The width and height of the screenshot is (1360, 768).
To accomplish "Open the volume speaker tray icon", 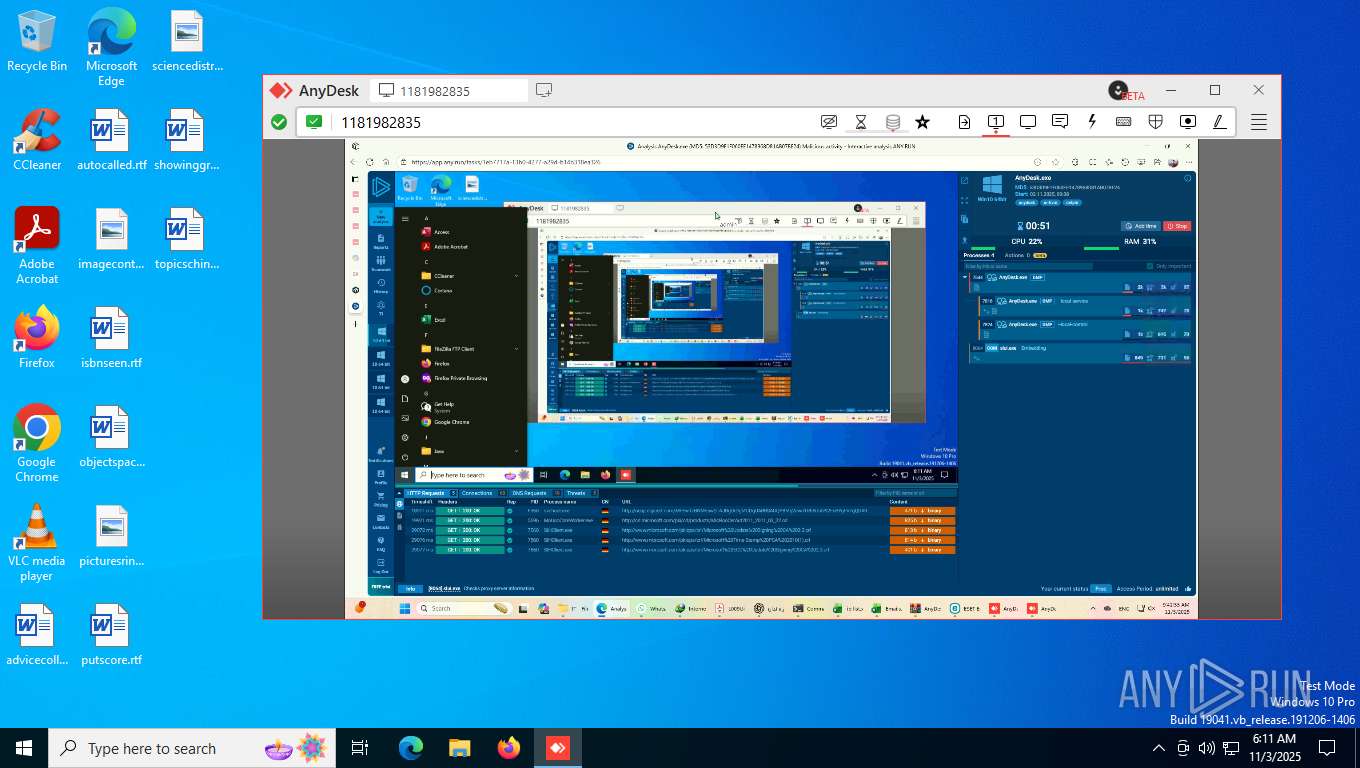I will click(1206, 748).
